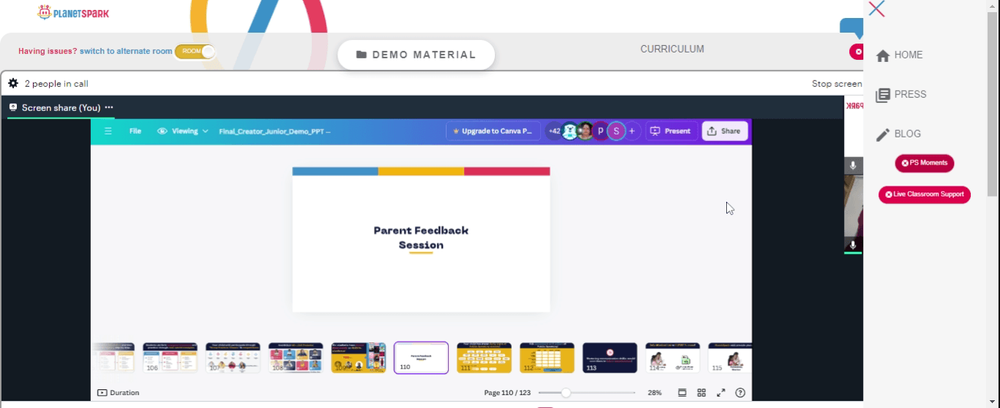Open the DEMO MATERIAL tab
The height and width of the screenshot is (408, 1000).
pos(416,55)
